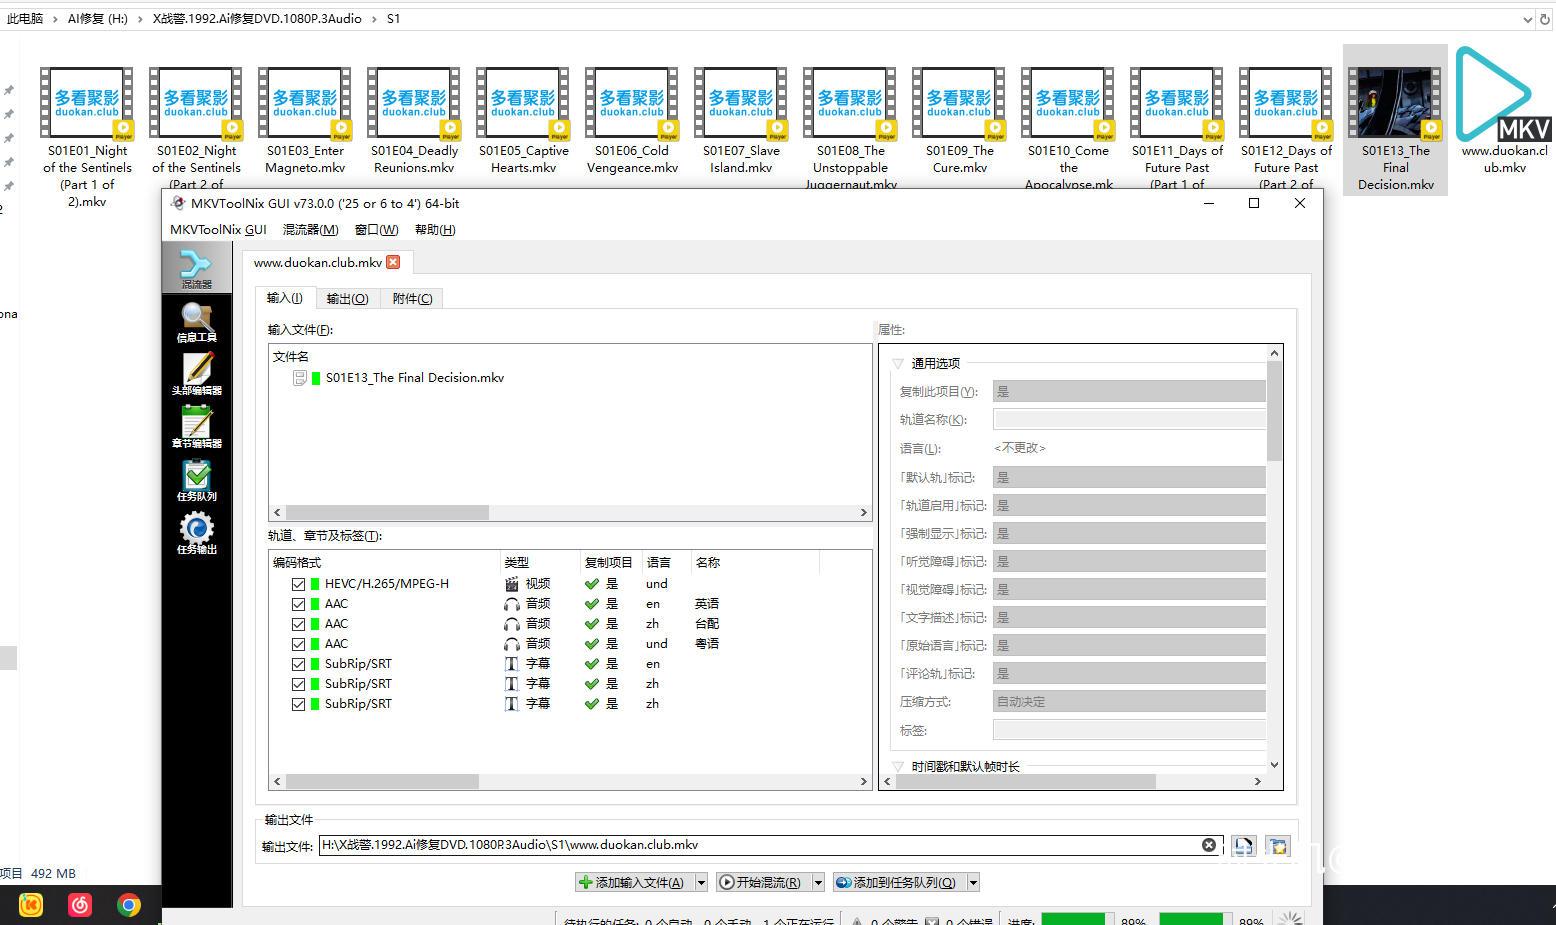Uncheck the AAC 粤语 audio track checkbox
Image resolution: width=1556 pixels, height=925 pixels.
tap(298, 644)
